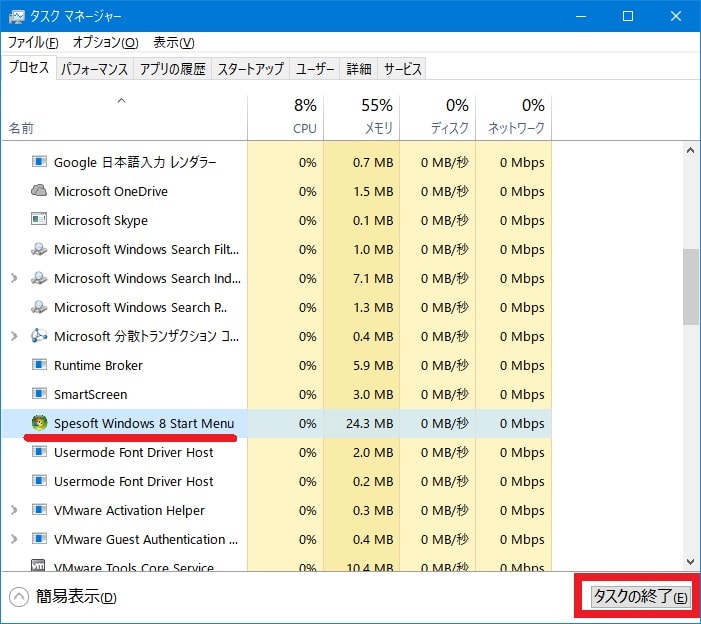Expand the VMware Activation Helper process
Screen dimensions: 701x624
(x=14, y=510)
